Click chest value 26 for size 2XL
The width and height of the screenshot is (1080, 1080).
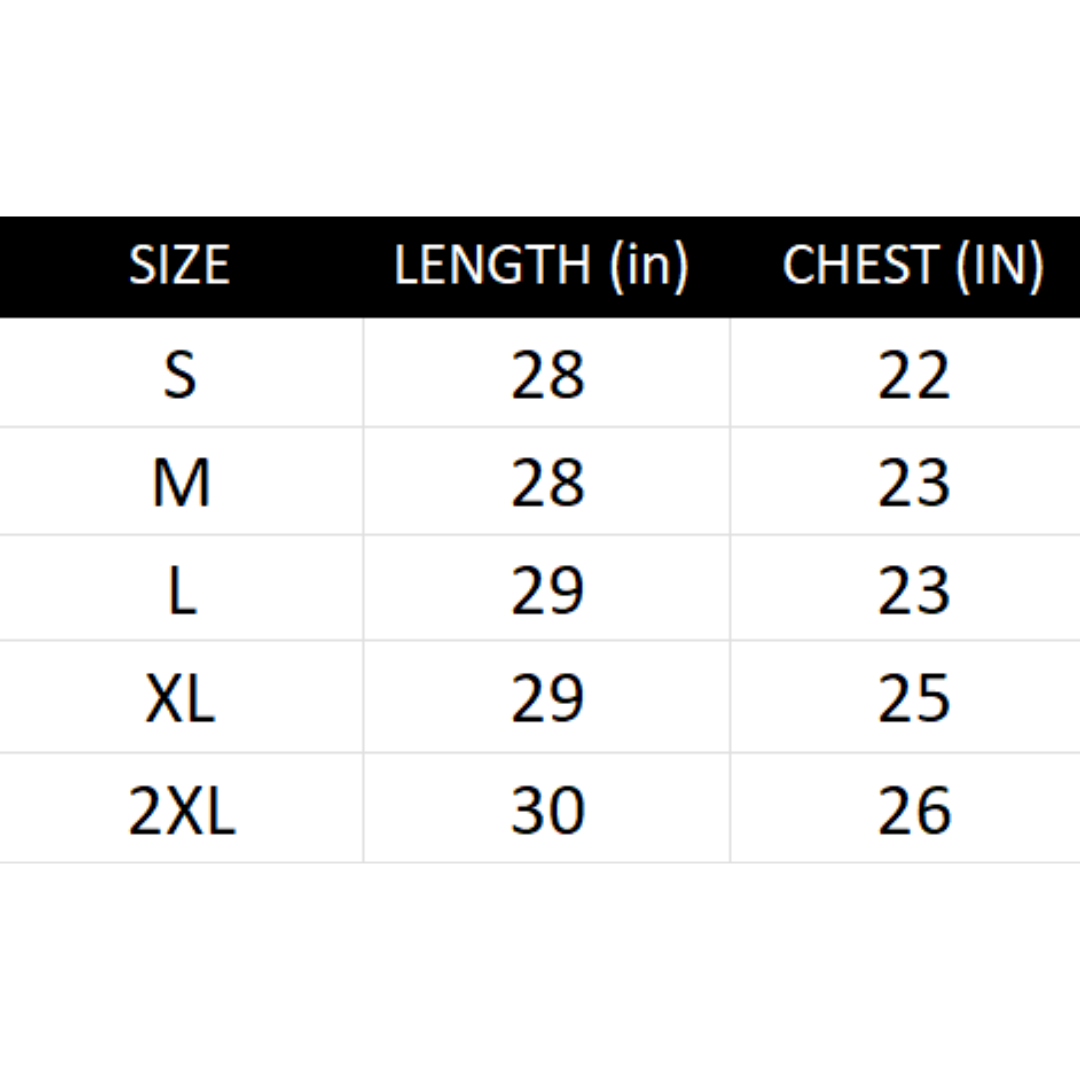(914, 810)
